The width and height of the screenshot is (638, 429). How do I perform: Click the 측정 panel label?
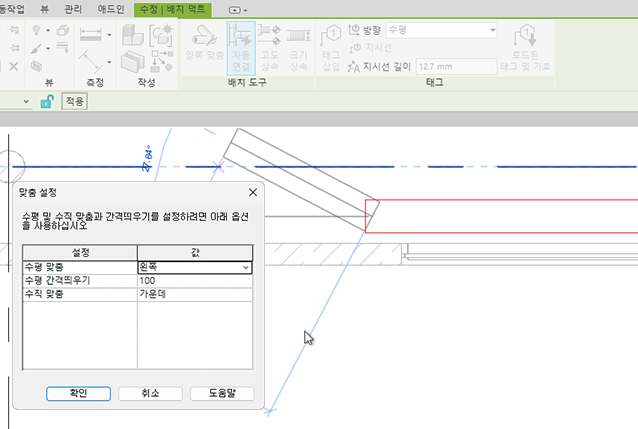(x=95, y=83)
